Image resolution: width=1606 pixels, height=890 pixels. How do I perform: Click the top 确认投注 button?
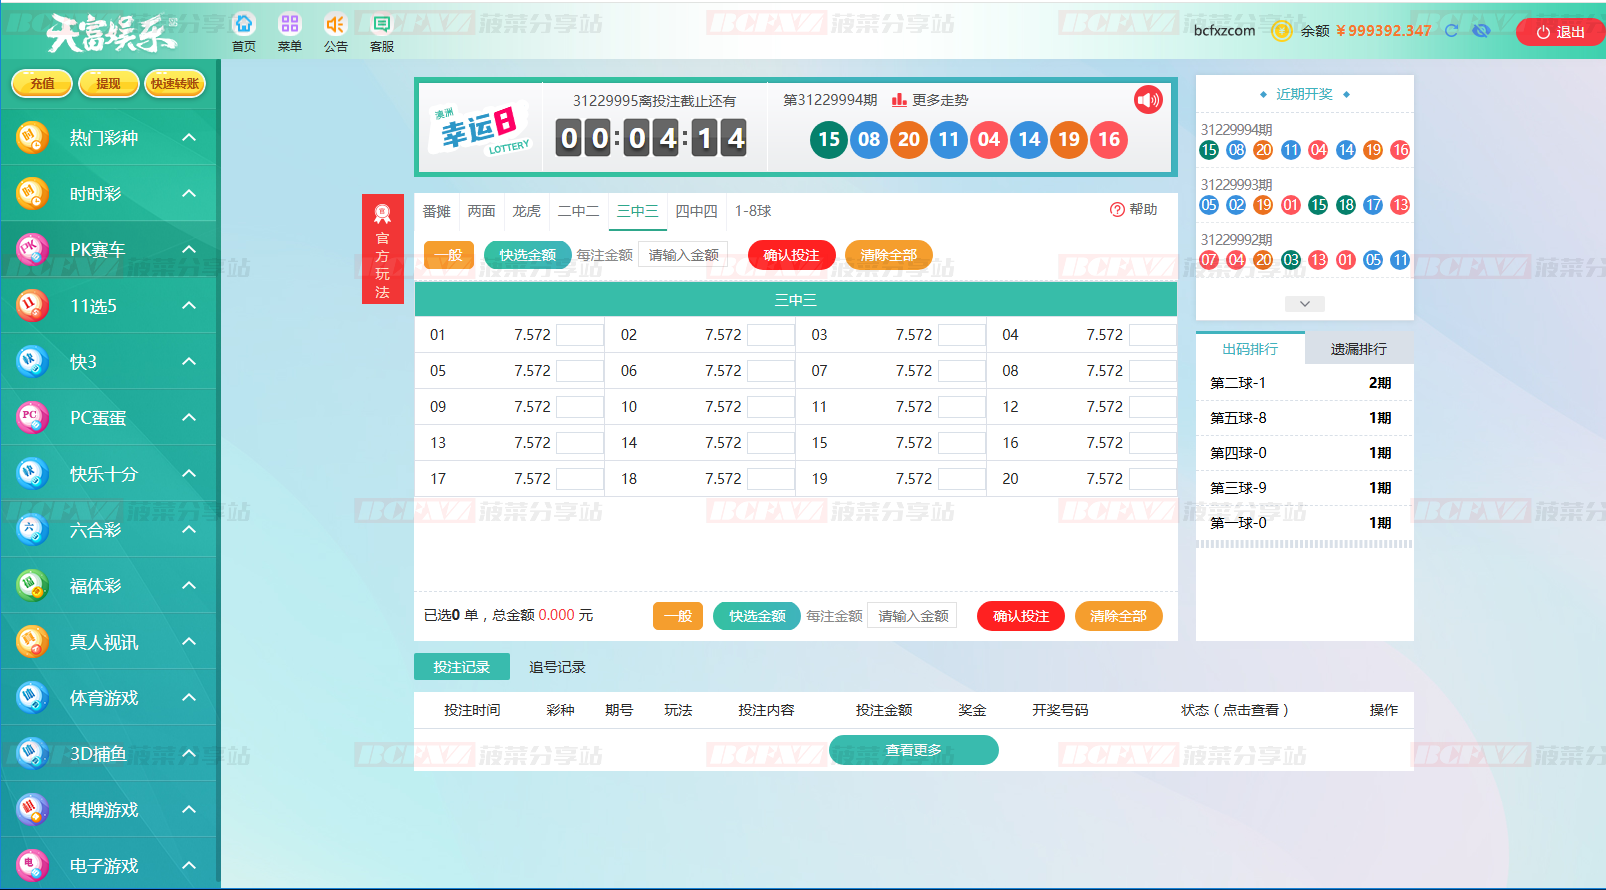click(x=791, y=255)
